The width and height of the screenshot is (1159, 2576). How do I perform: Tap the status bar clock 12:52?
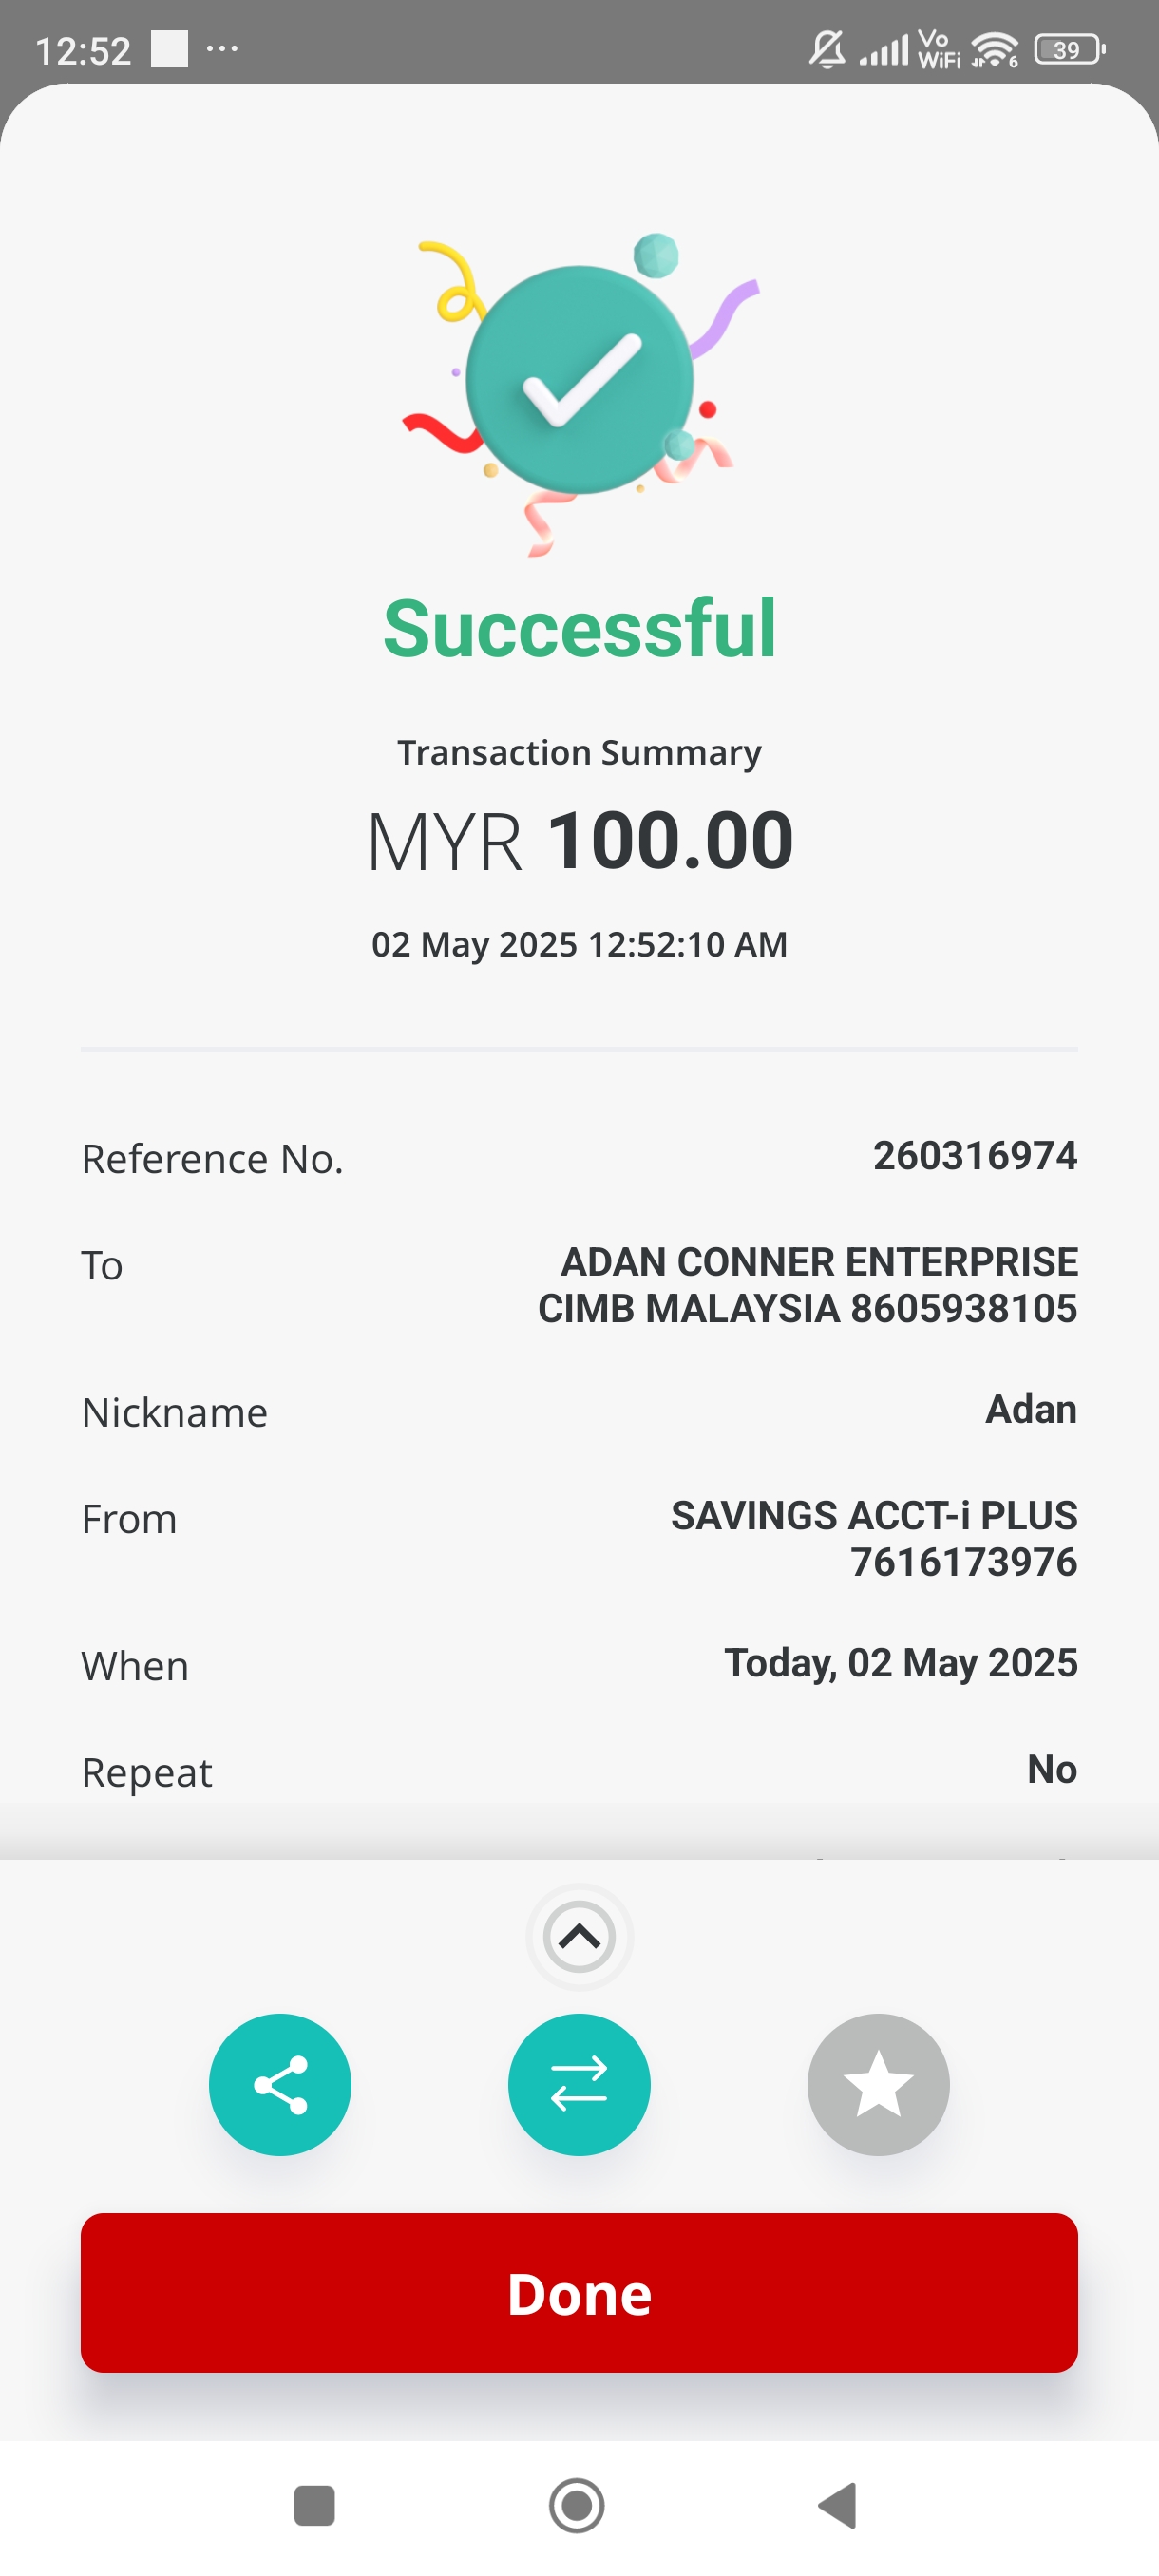pyautogui.click(x=83, y=50)
